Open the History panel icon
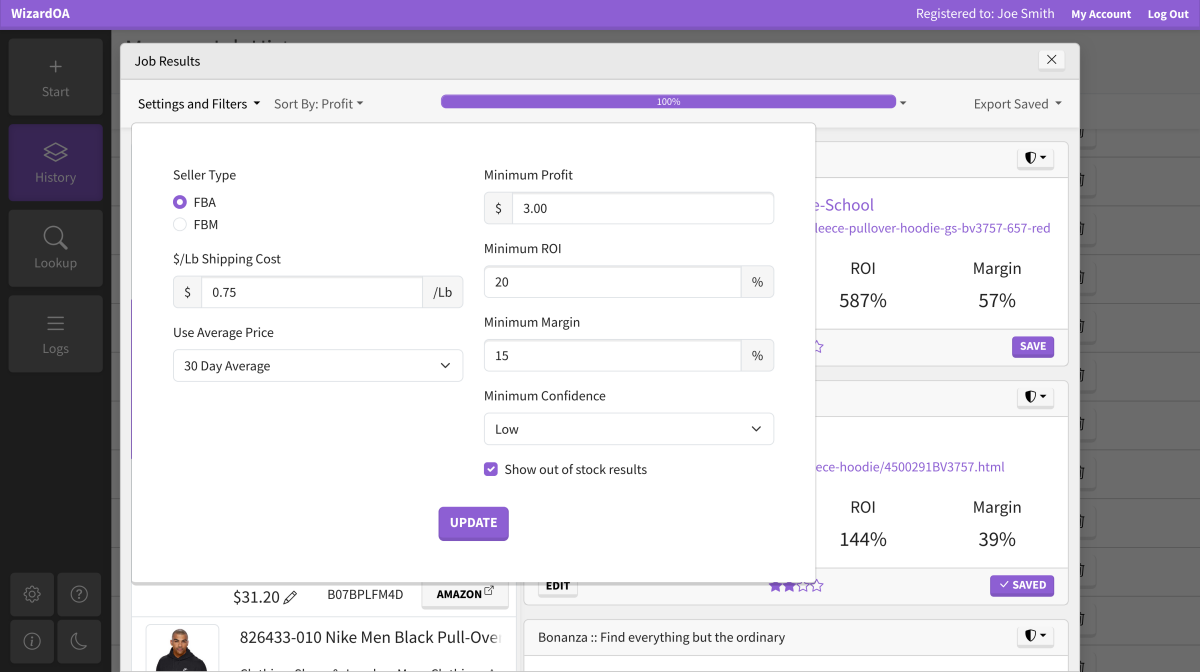 pos(55,153)
